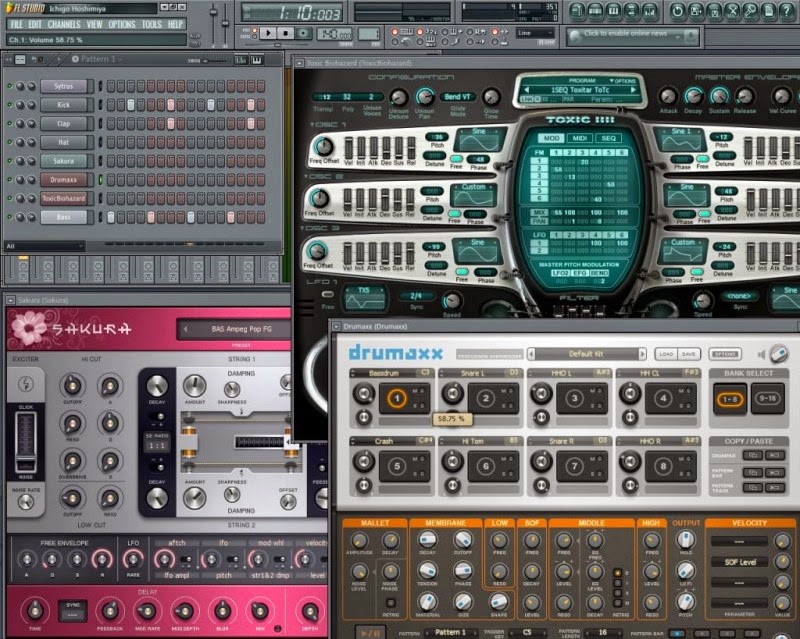Click the Toxic Unison Pan knob

point(424,96)
